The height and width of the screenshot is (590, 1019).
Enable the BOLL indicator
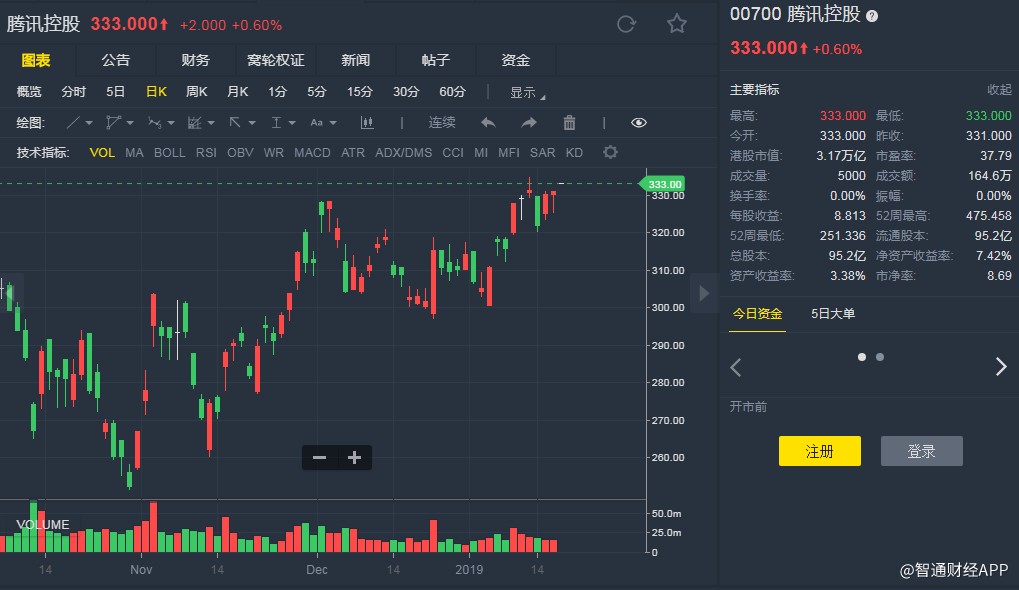coord(170,153)
